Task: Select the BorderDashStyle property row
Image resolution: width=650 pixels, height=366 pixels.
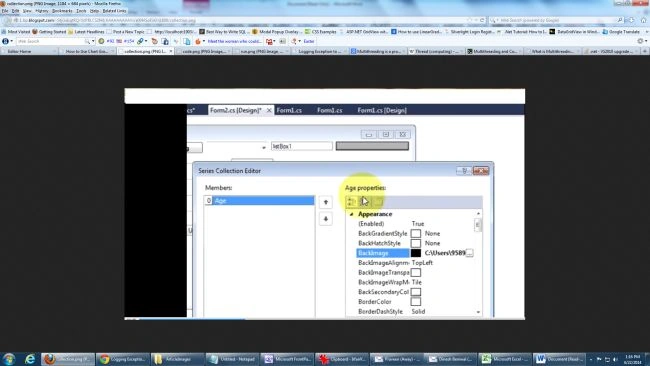Action: tap(415, 312)
